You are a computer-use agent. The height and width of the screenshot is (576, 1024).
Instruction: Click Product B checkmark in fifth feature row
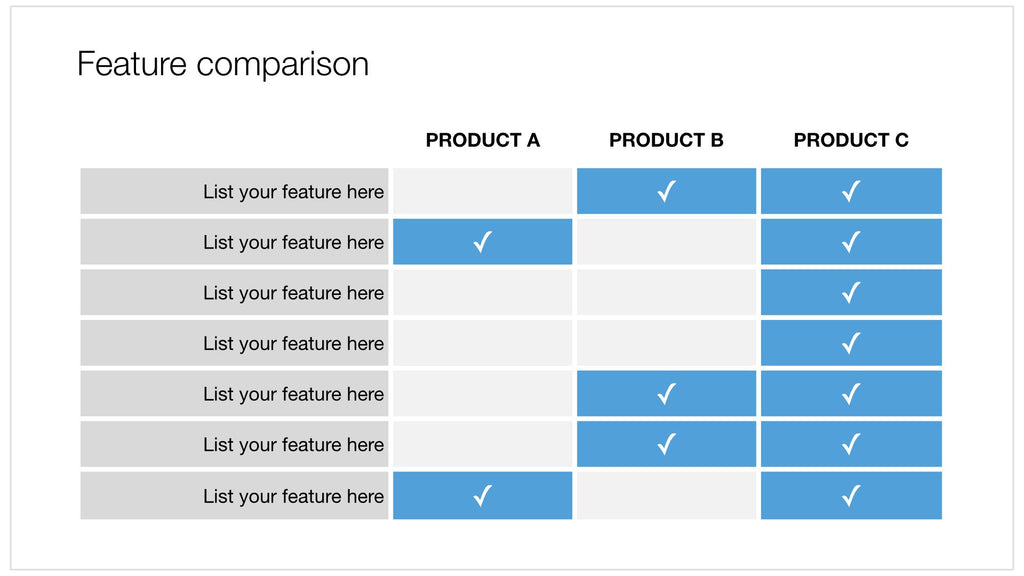pyautogui.click(x=666, y=394)
